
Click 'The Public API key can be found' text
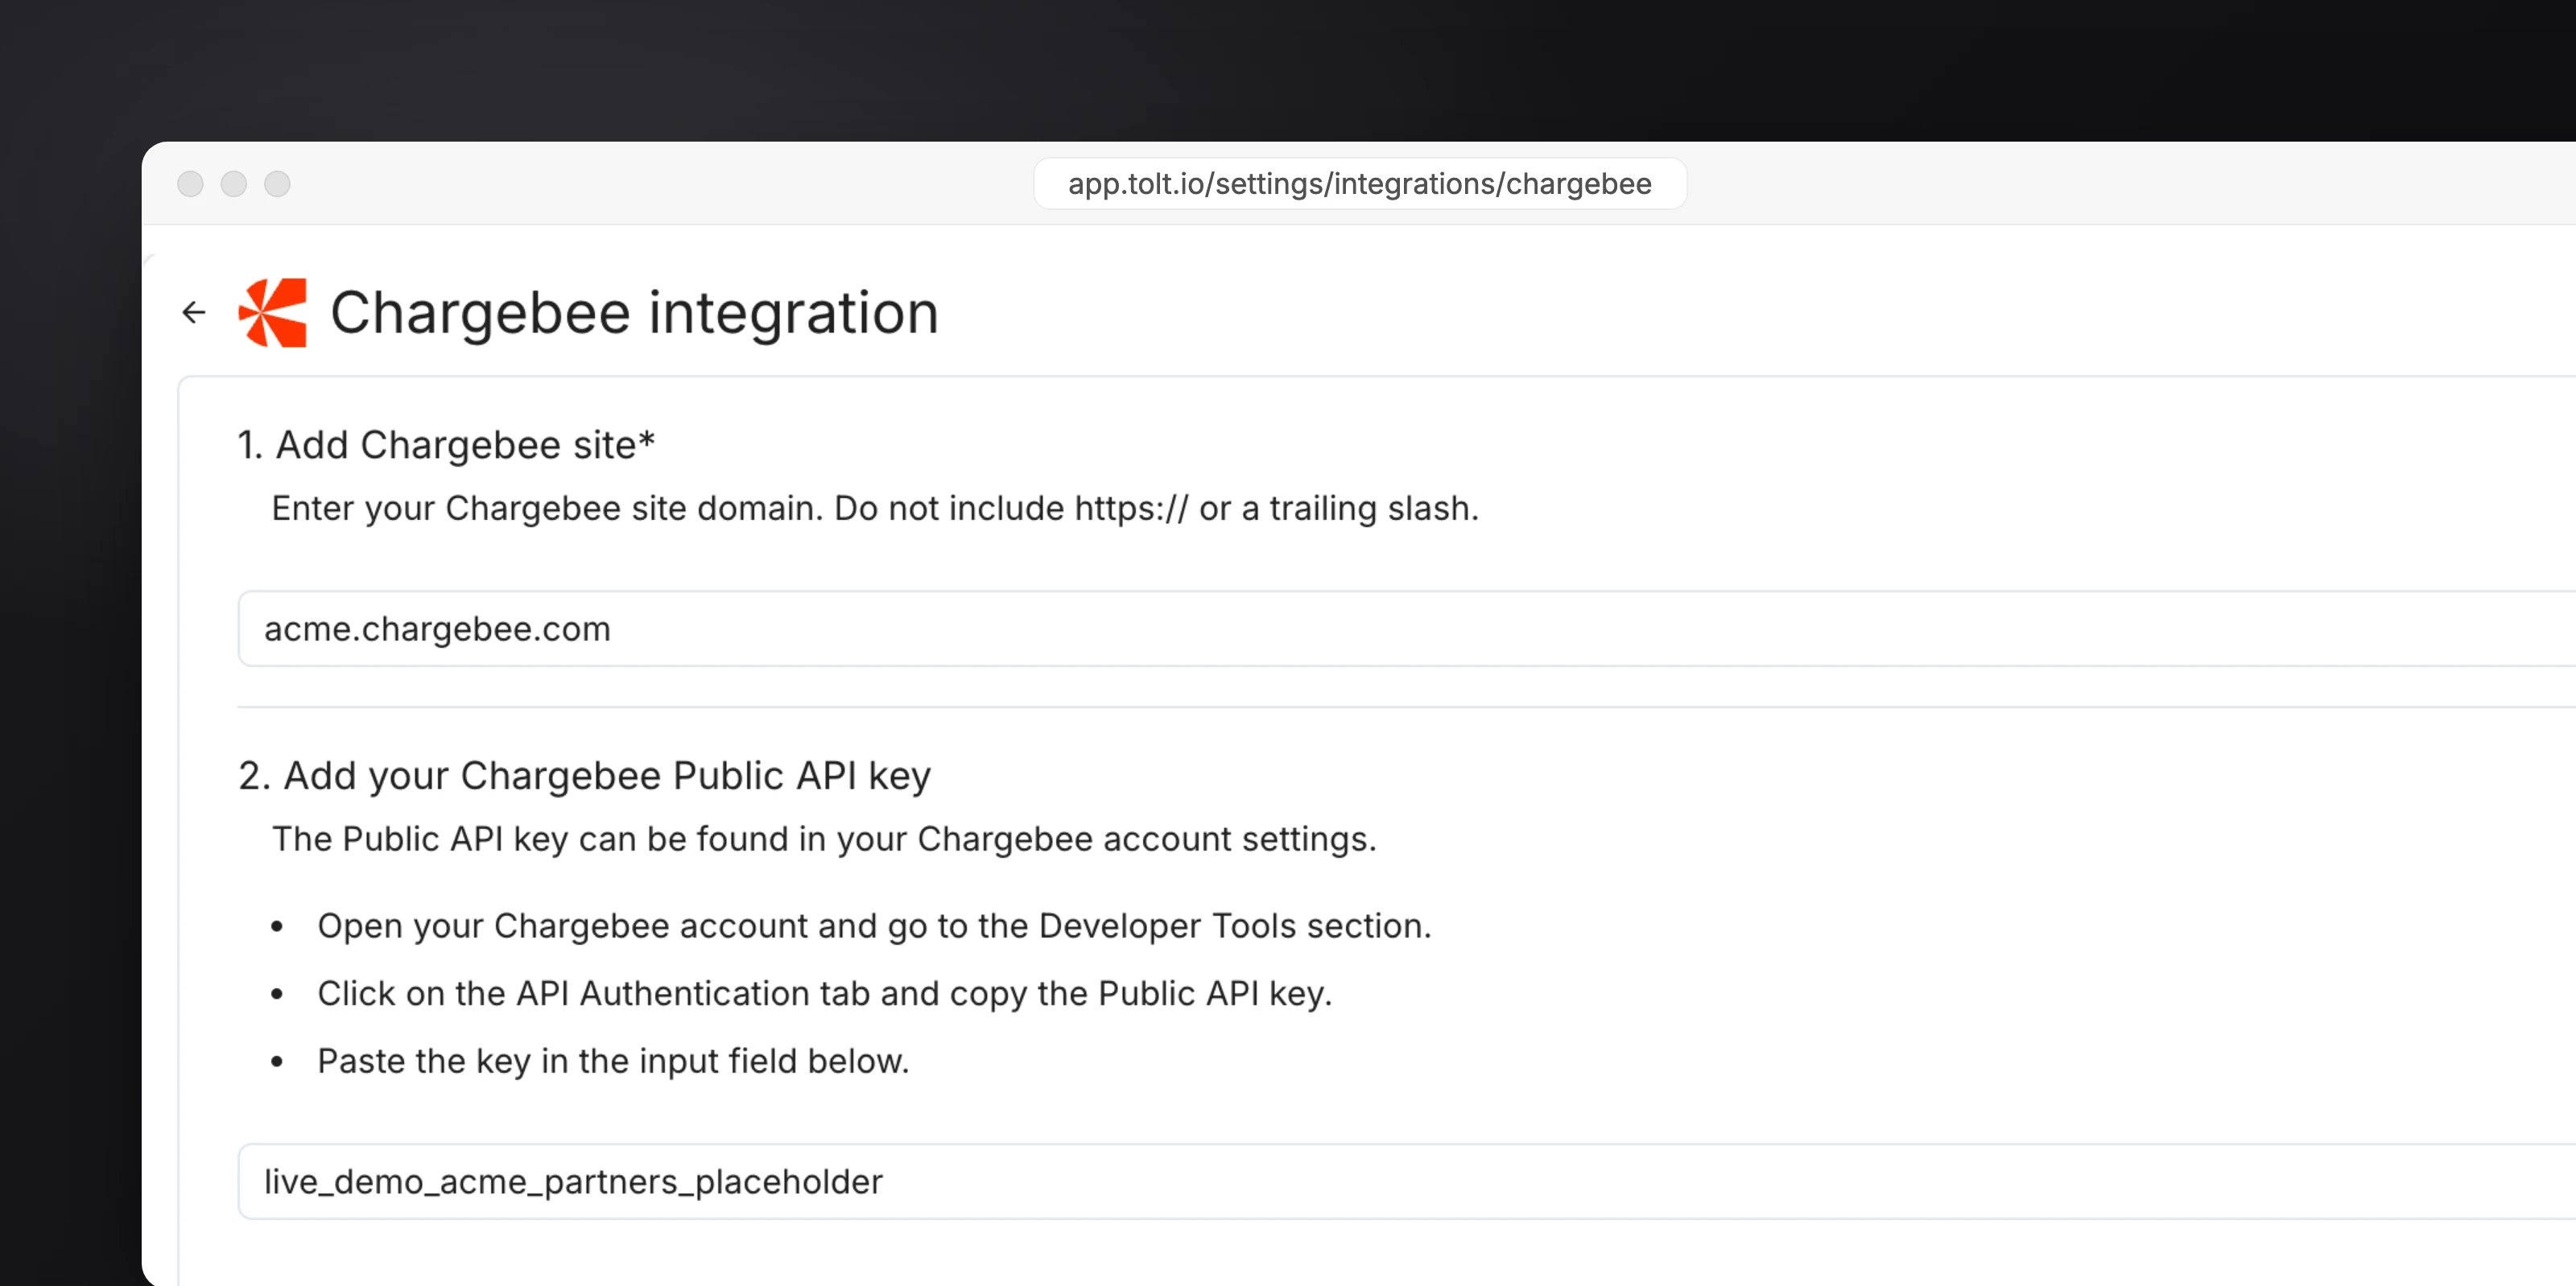coord(824,839)
